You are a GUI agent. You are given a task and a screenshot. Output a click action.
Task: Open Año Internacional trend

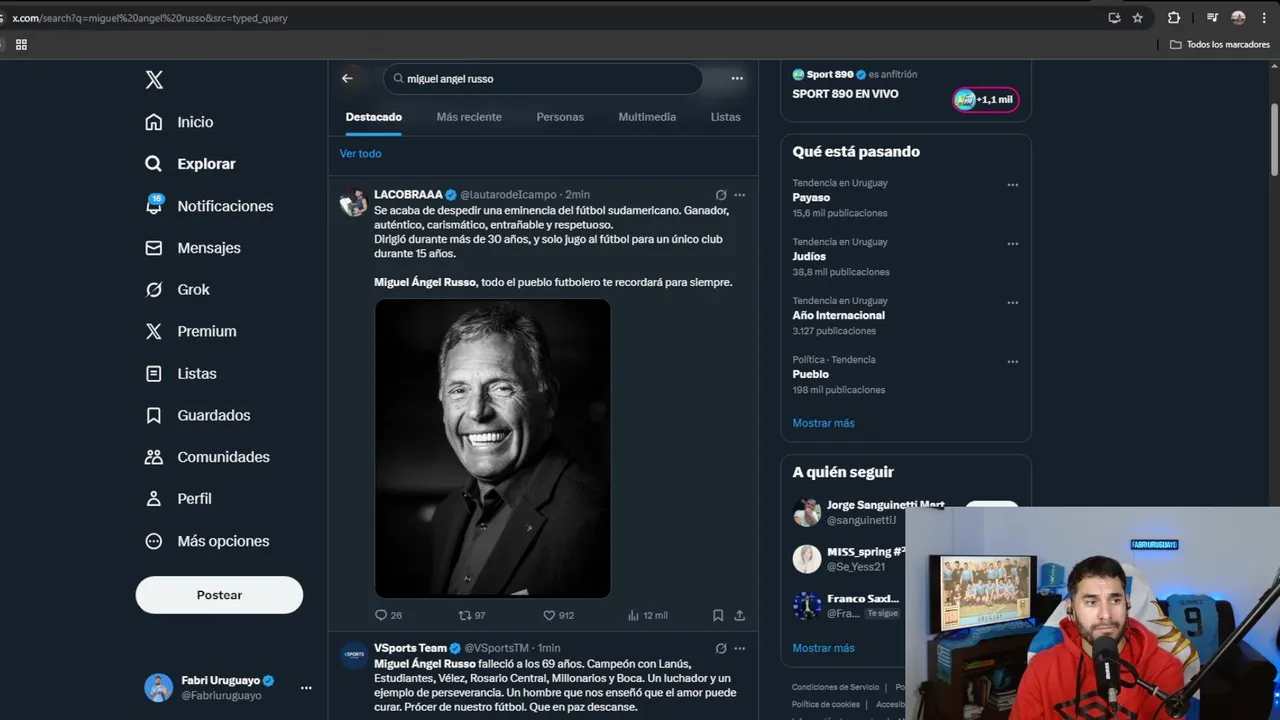[838, 316]
